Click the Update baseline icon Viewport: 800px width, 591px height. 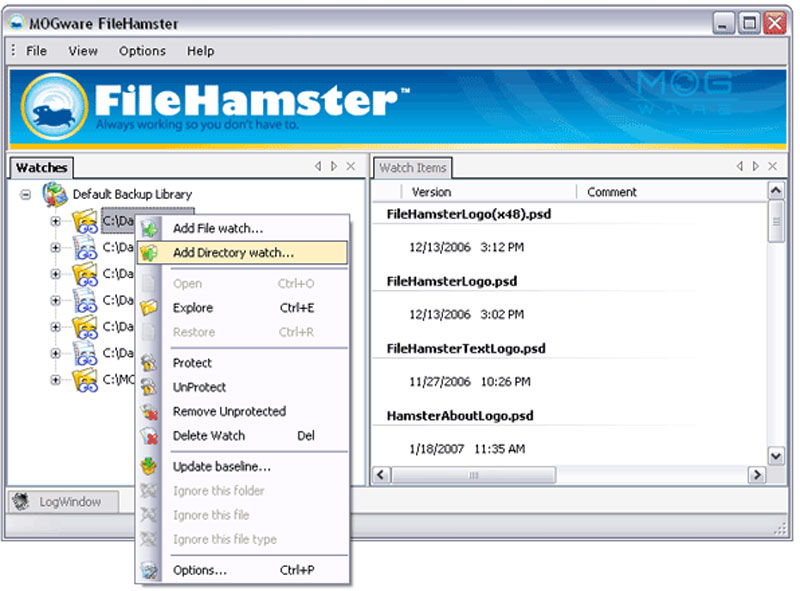pyautogui.click(x=149, y=466)
